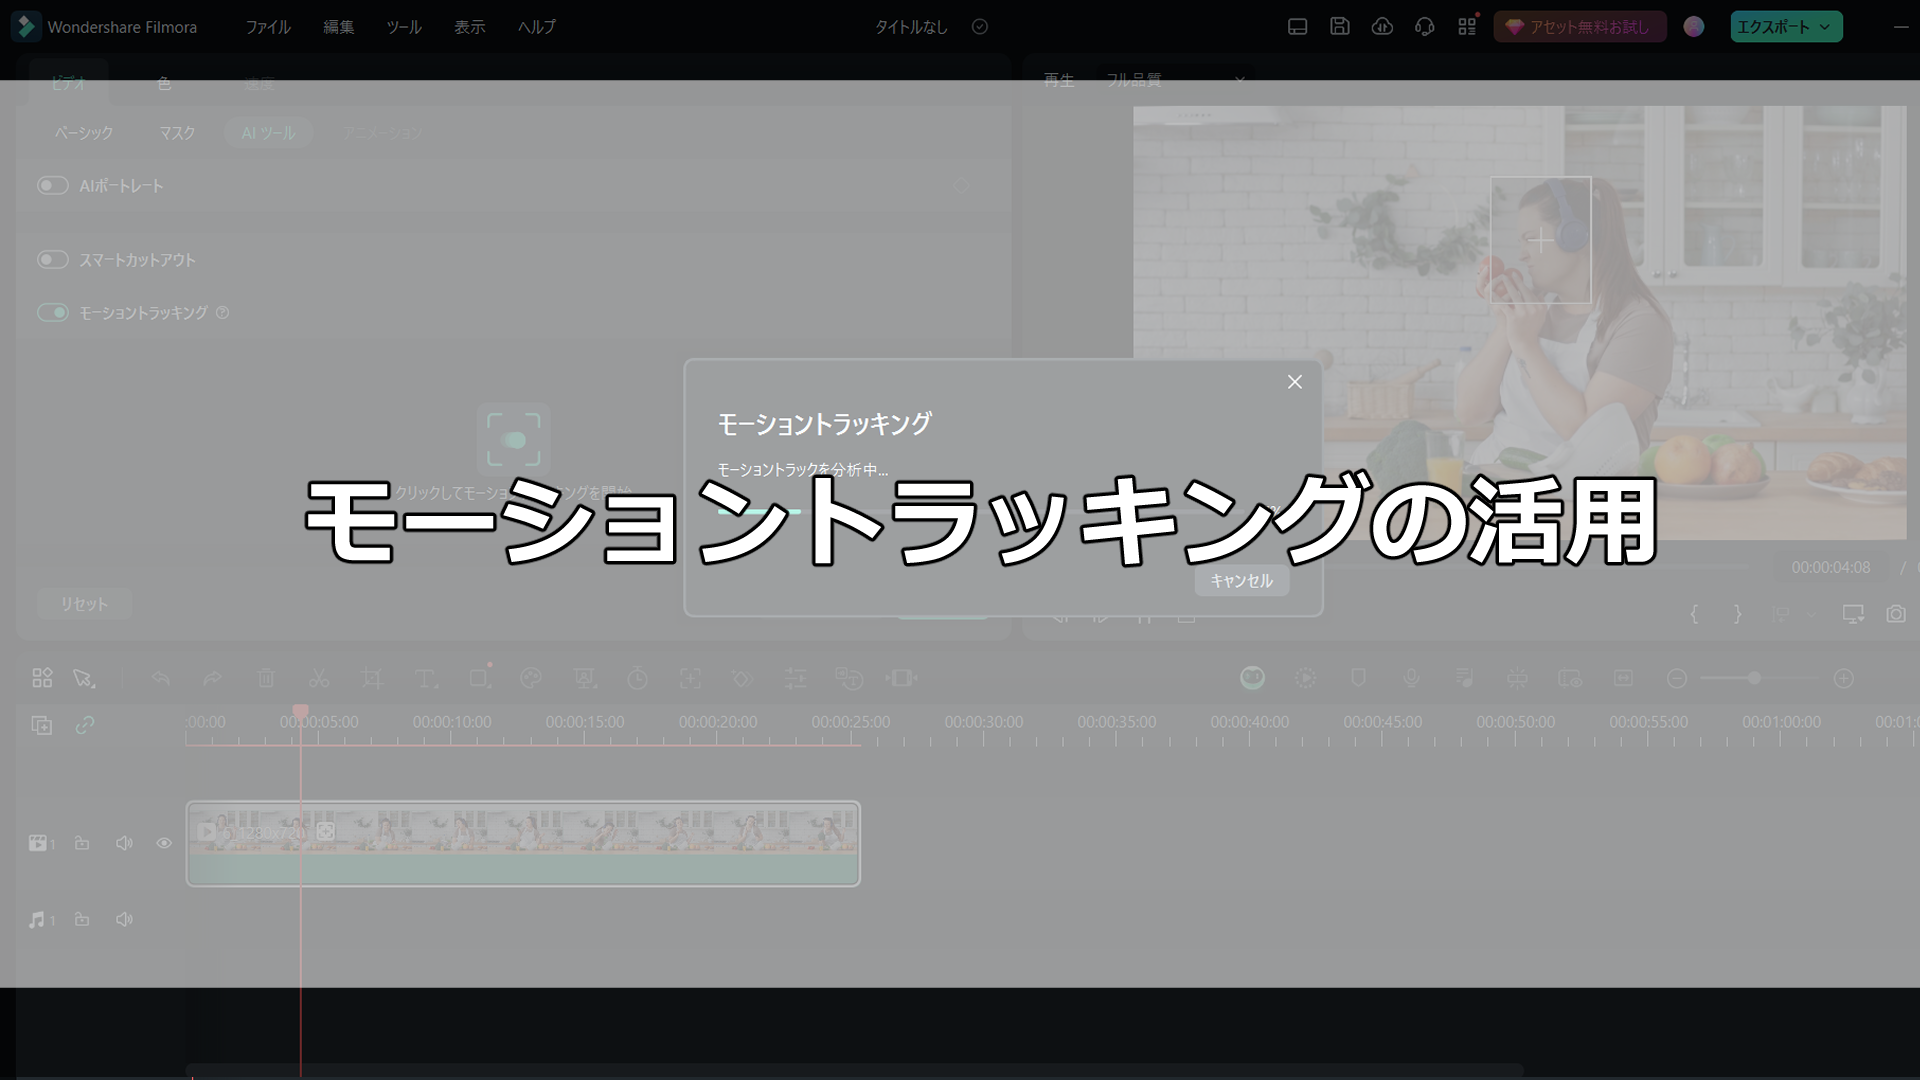
Task: Click the text tool icon
Action: [x=425, y=679]
